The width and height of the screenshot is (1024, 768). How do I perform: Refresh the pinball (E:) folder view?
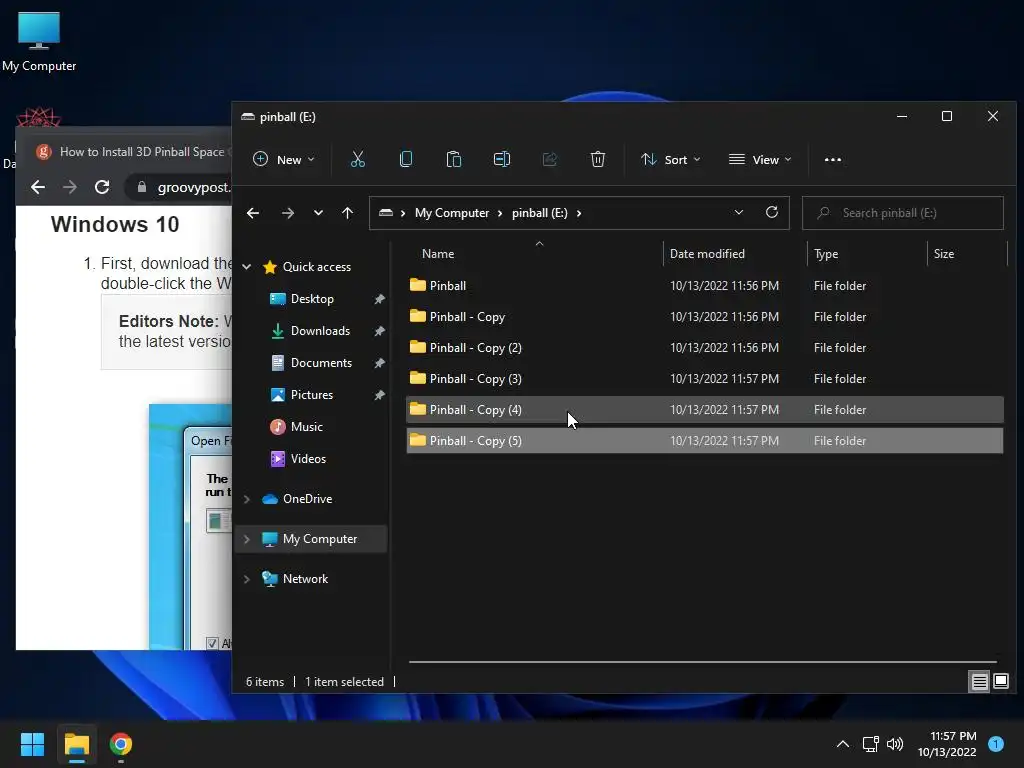[771, 212]
